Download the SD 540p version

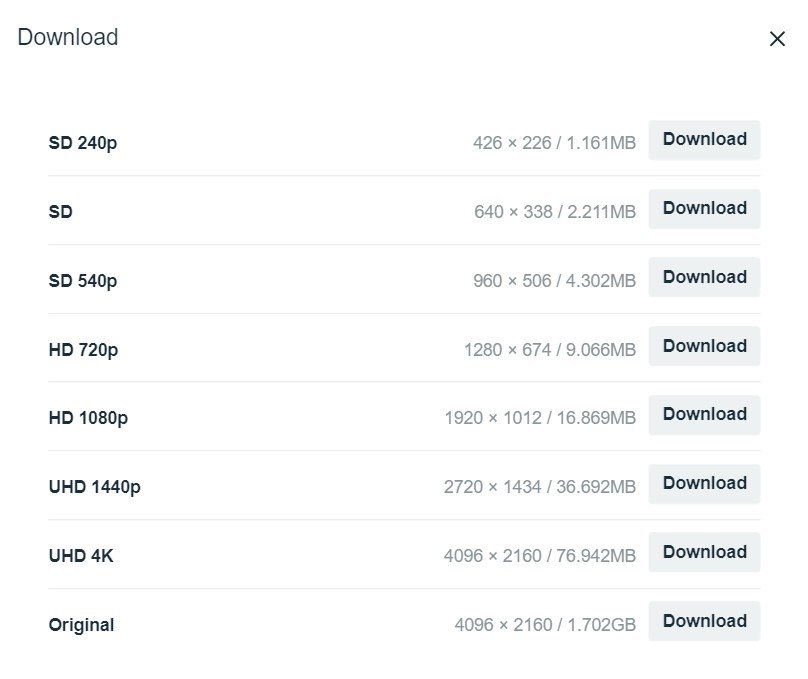(704, 278)
